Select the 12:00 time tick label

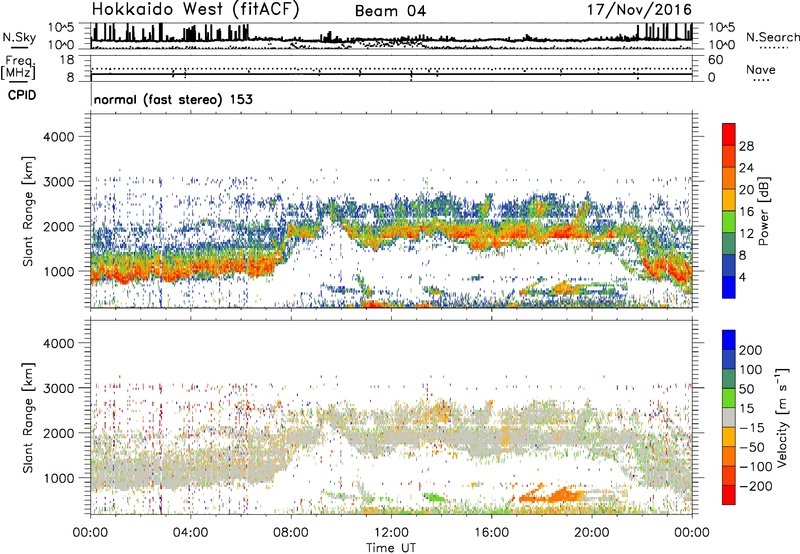pos(391,533)
